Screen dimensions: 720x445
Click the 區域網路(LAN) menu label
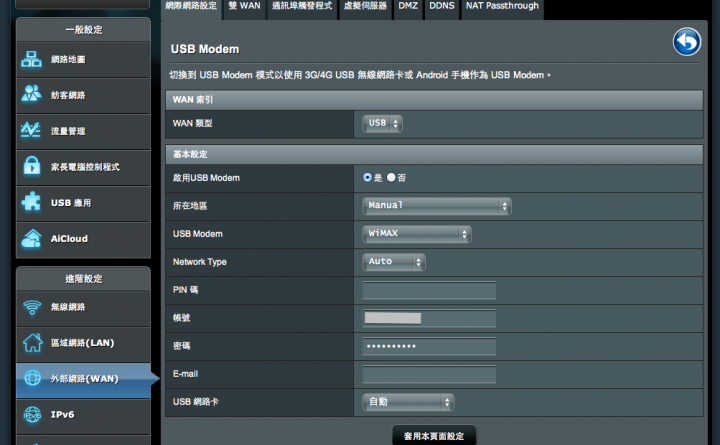(82, 343)
